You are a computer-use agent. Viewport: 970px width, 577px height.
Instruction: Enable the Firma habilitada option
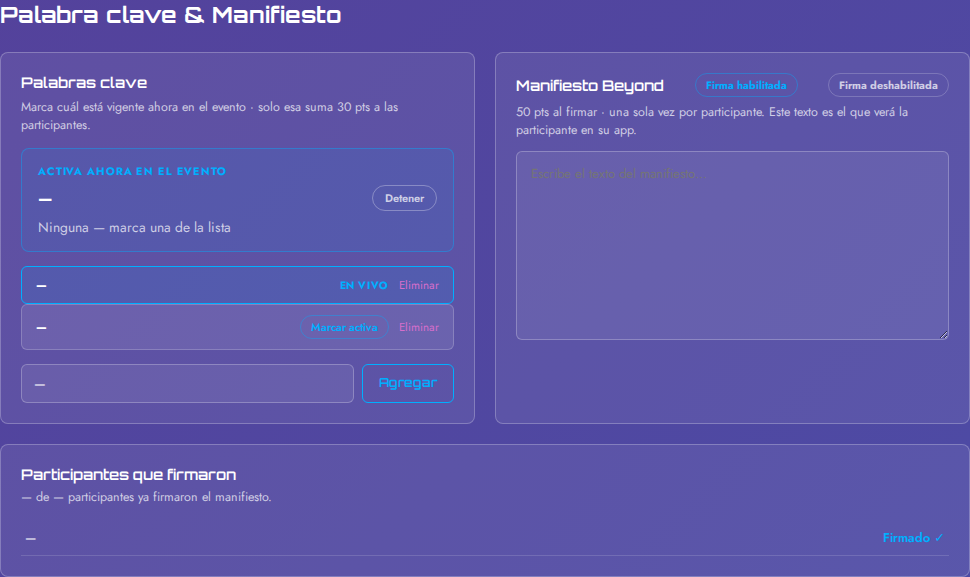tap(746, 85)
